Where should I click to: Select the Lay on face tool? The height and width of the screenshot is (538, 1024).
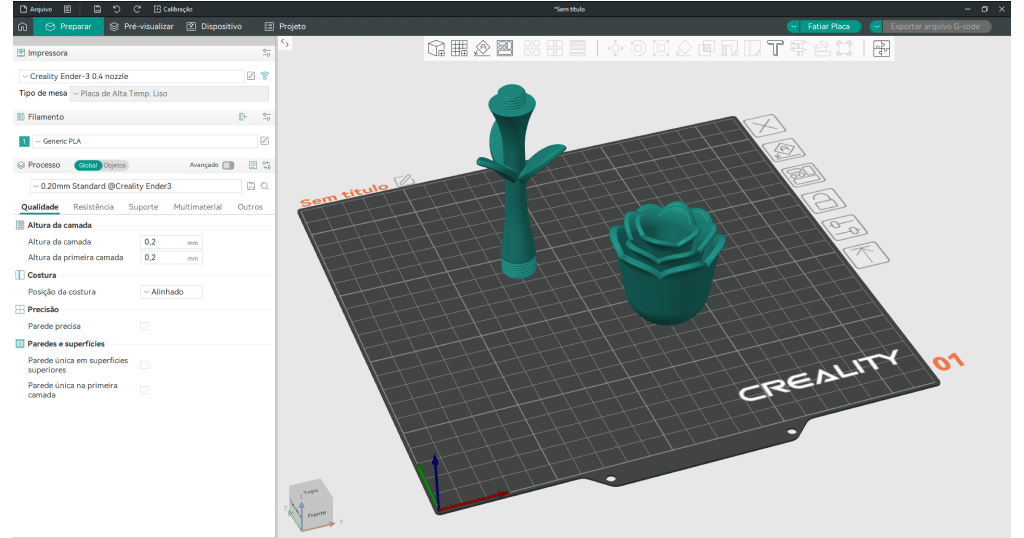684,48
